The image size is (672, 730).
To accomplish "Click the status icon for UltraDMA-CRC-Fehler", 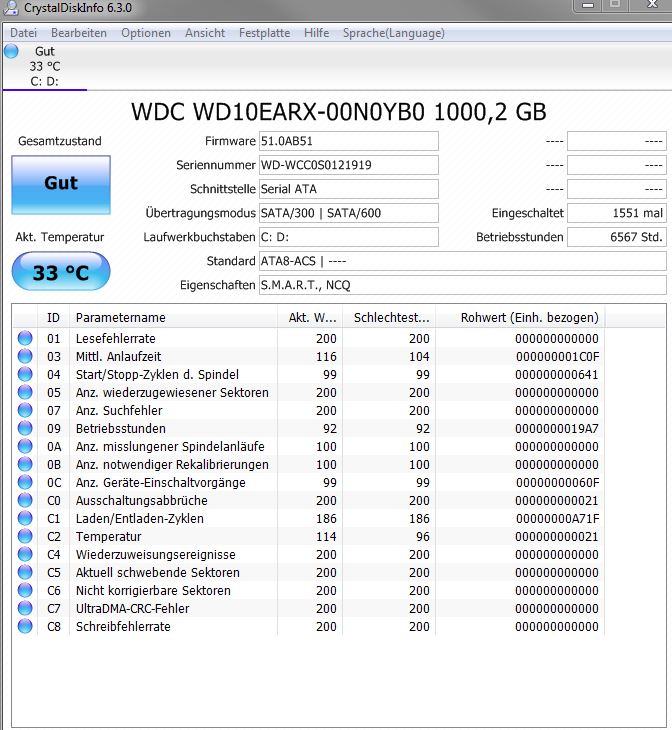I will pyautogui.click(x=25, y=608).
